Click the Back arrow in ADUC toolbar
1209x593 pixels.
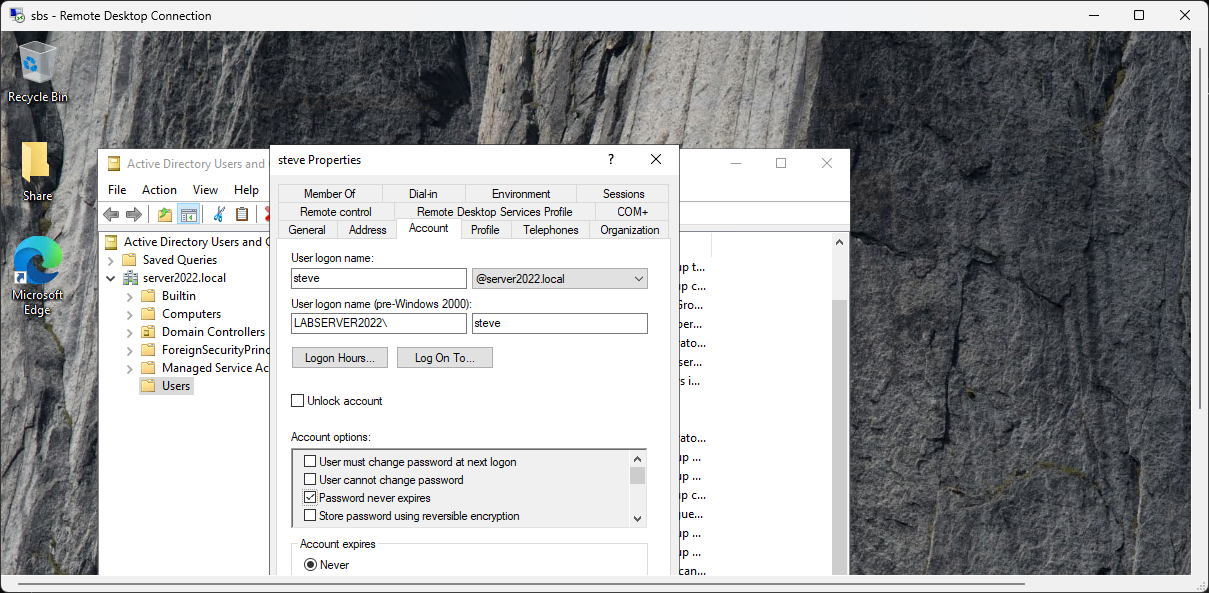[x=111, y=214]
